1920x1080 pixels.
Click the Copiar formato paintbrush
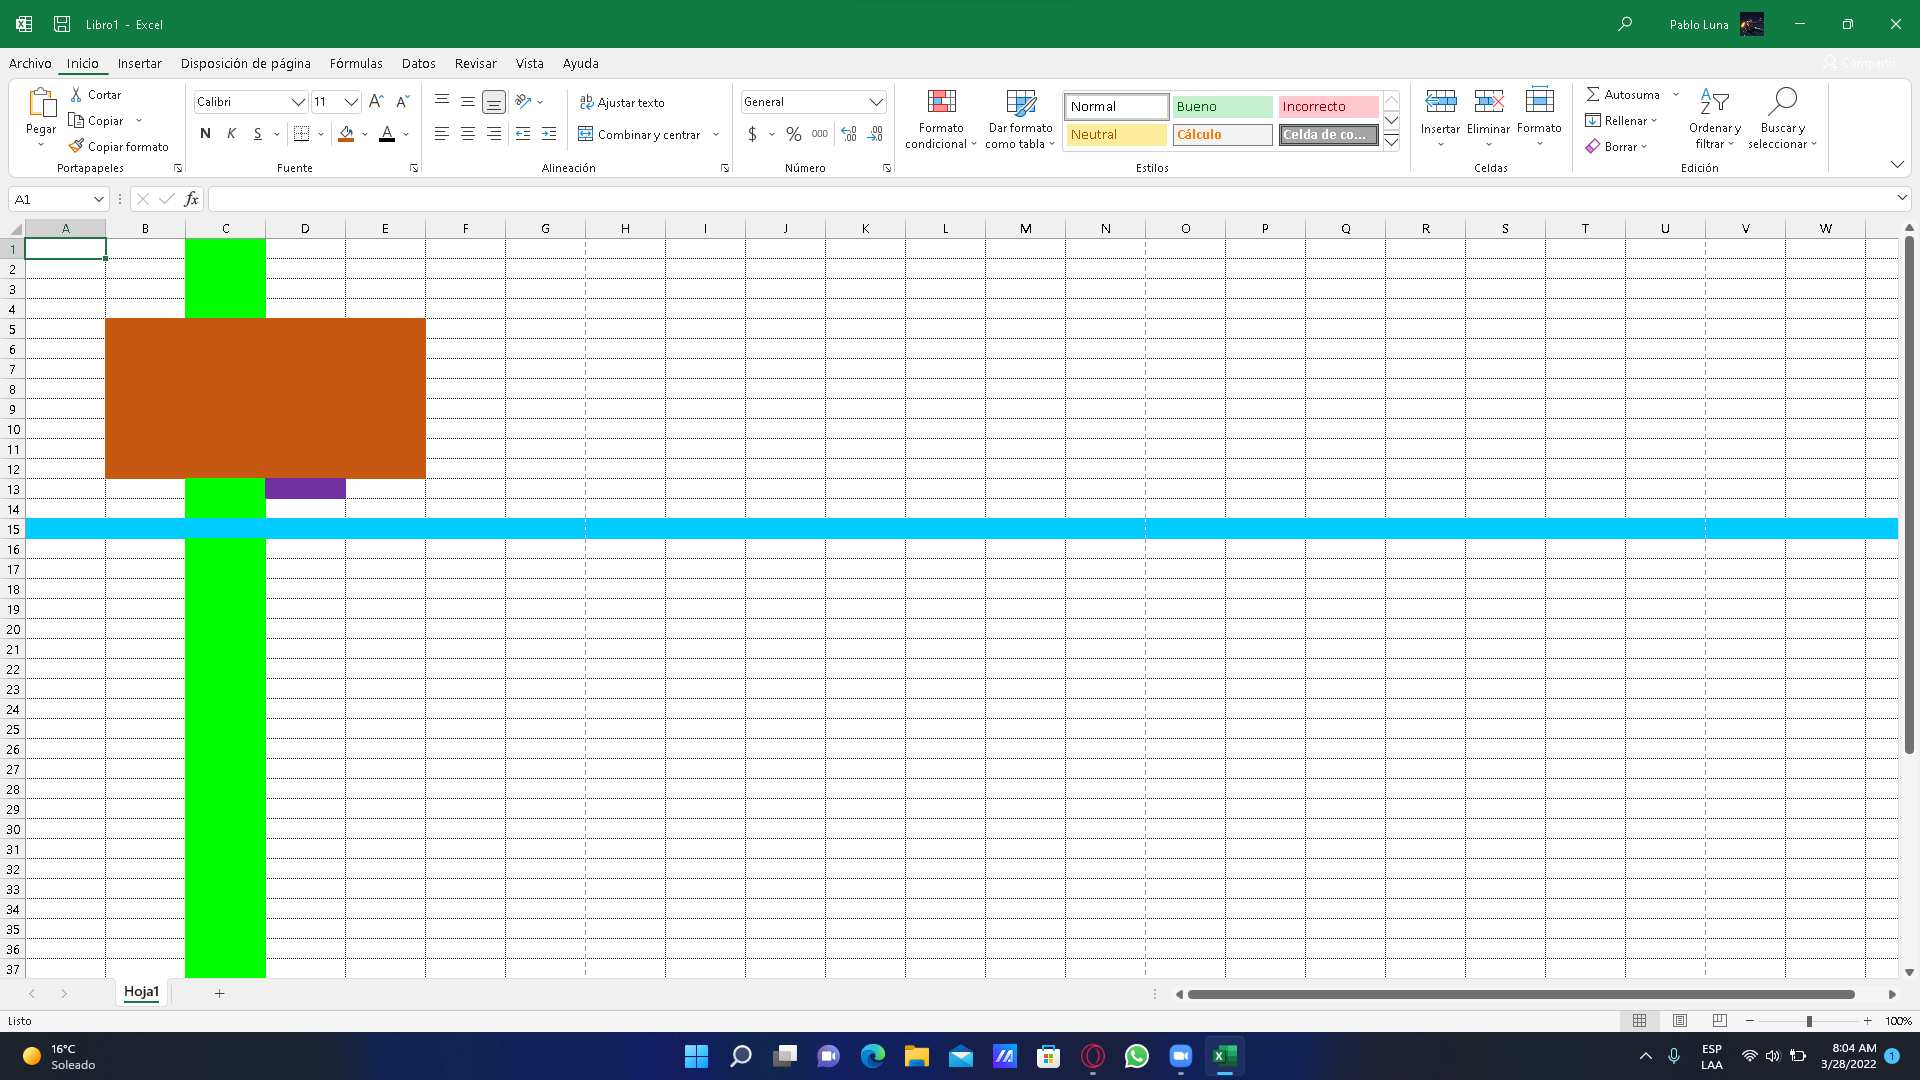pyautogui.click(x=76, y=146)
